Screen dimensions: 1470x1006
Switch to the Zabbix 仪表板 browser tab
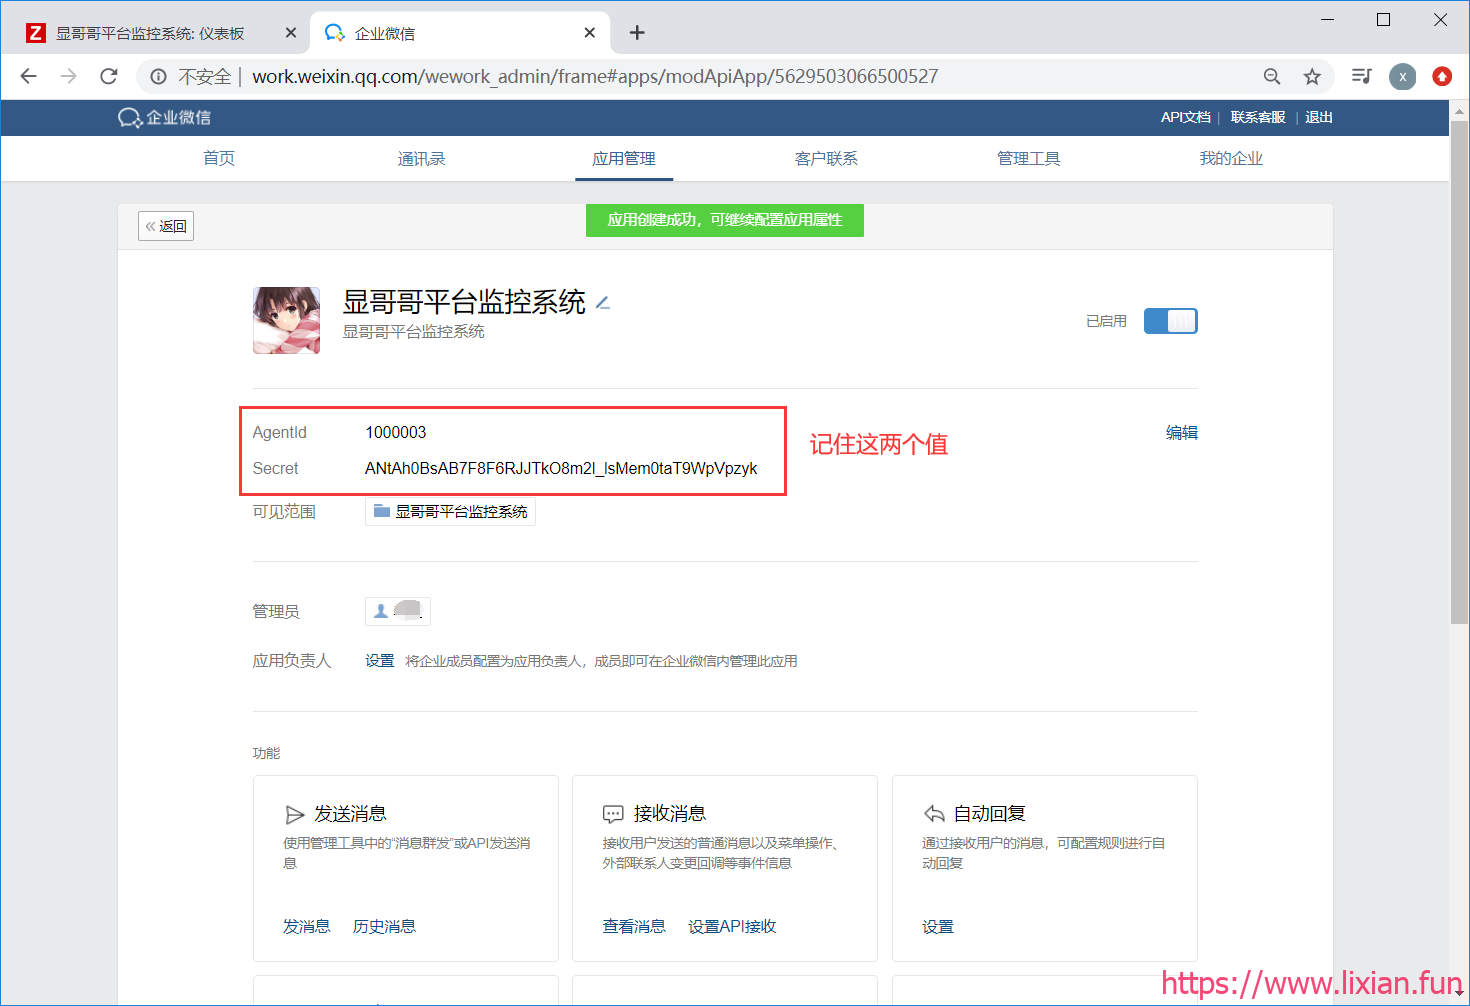point(150,33)
